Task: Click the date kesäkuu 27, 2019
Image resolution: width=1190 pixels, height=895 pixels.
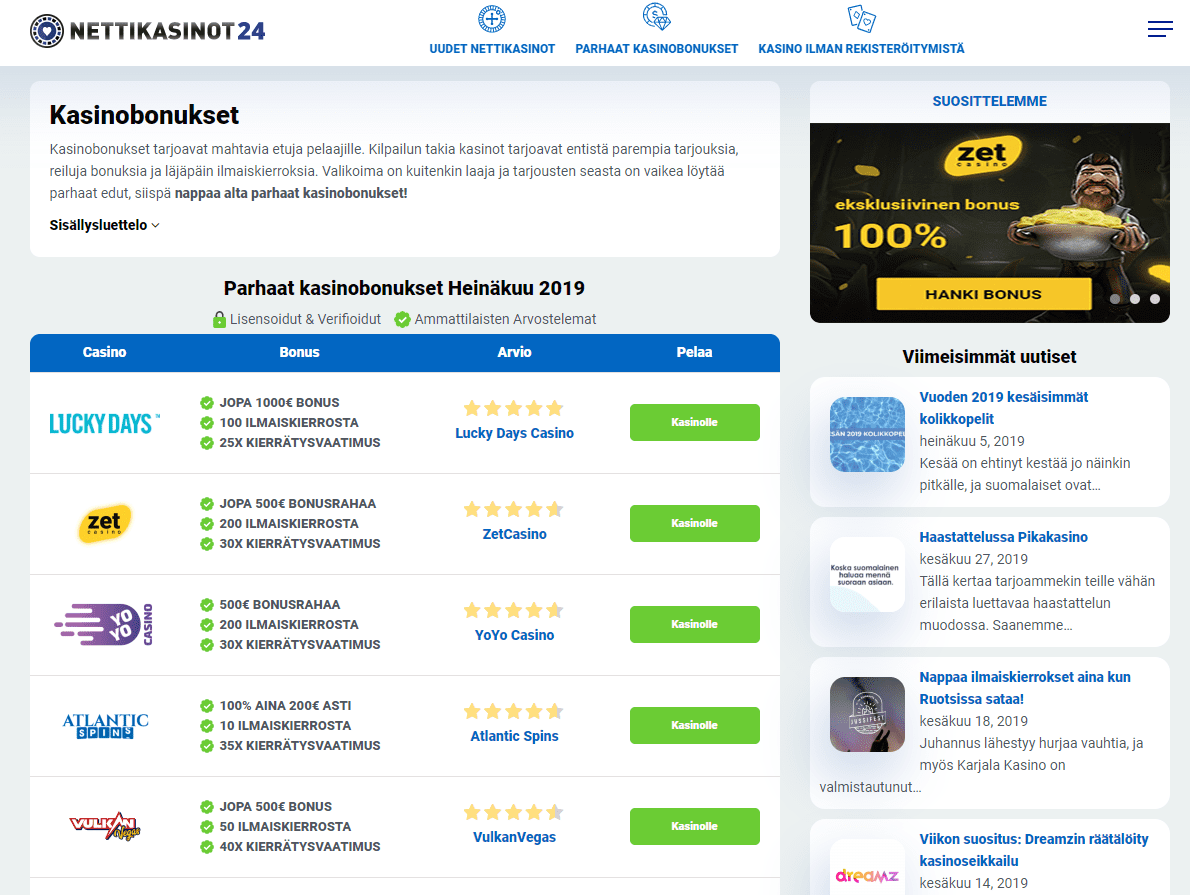Action: pyautogui.click(x=974, y=559)
